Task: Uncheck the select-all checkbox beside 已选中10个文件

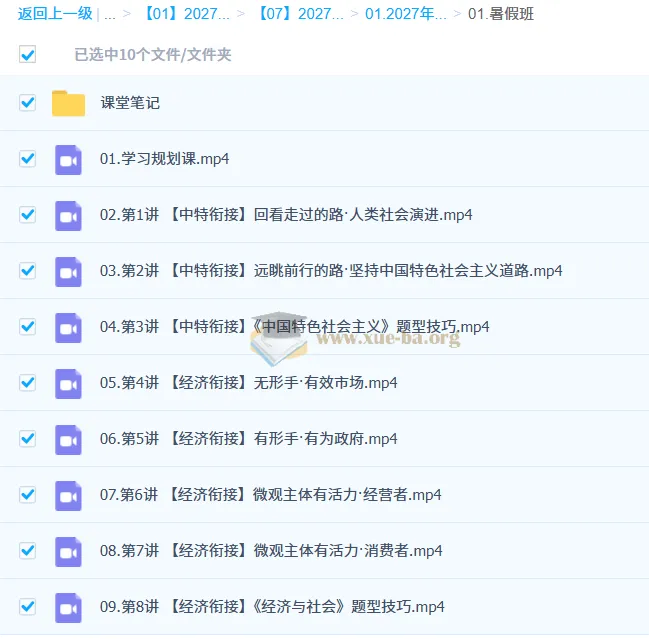Action: [x=27, y=54]
